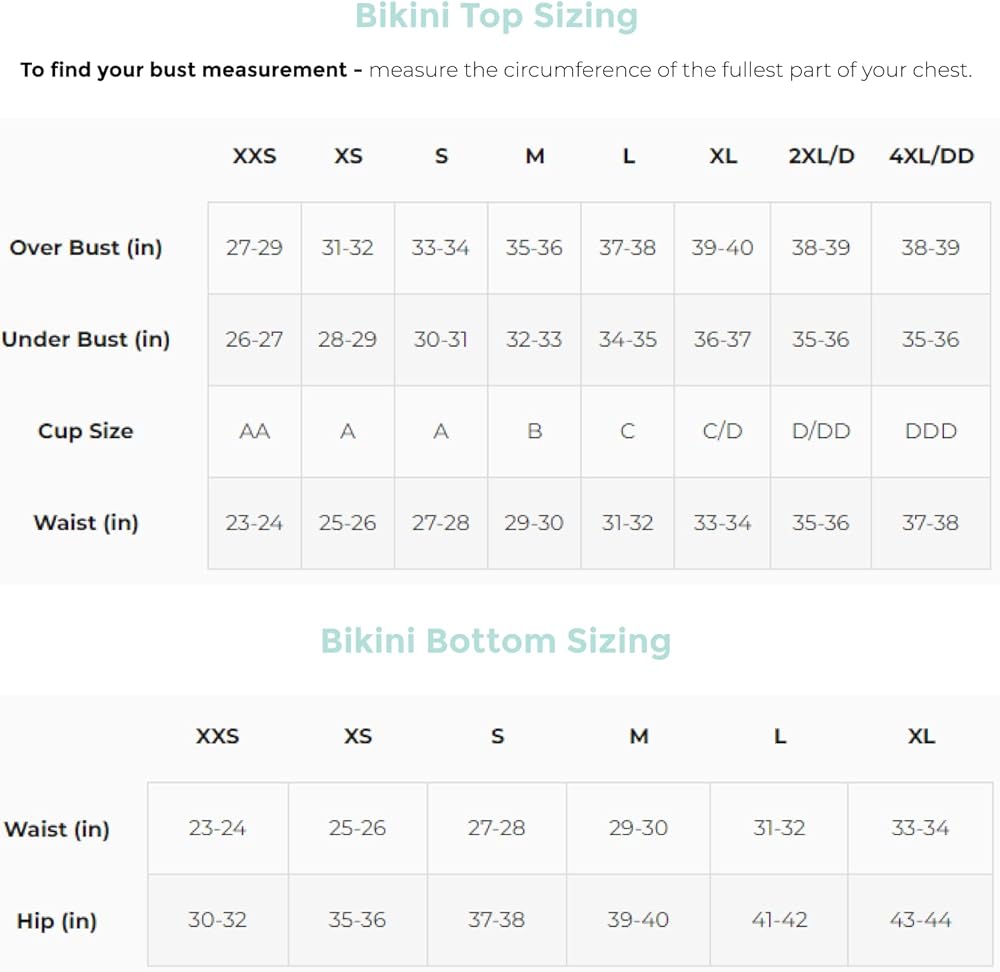Screen dimensions: 1000x972
Task: Select the Over Bust (in) row label
Action: 86,248
